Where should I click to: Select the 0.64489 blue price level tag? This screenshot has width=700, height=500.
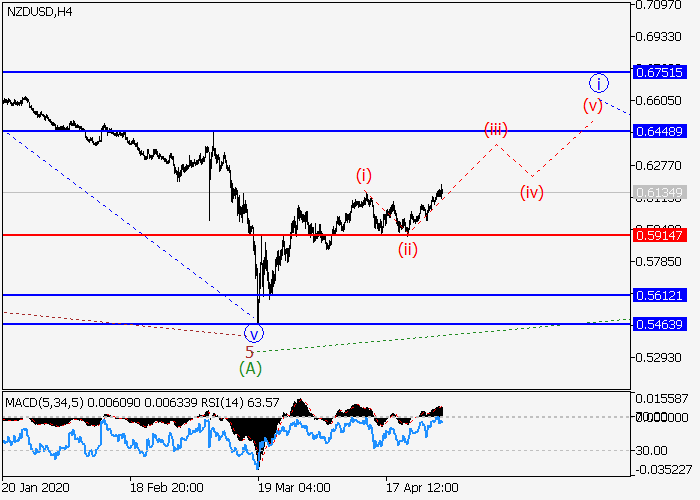[659, 131]
